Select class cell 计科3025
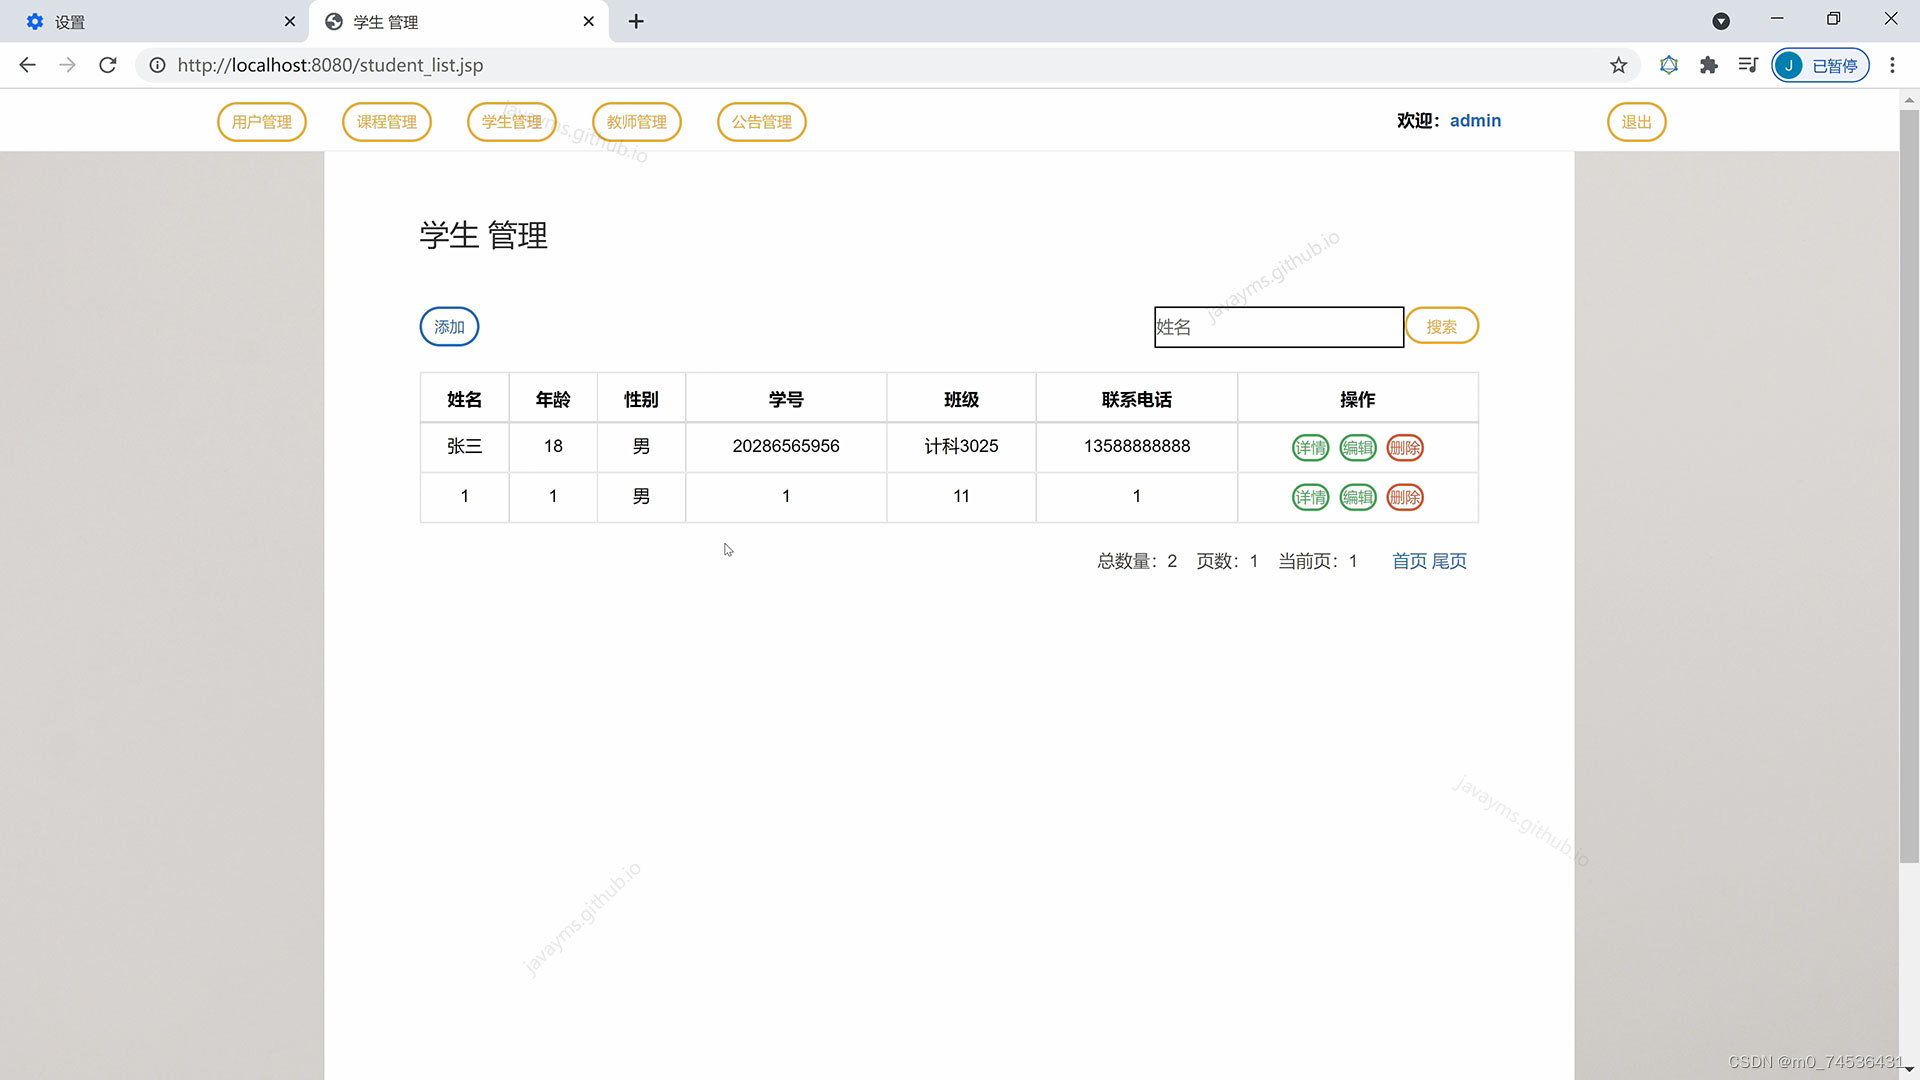This screenshot has width=1920, height=1080. 961,446
